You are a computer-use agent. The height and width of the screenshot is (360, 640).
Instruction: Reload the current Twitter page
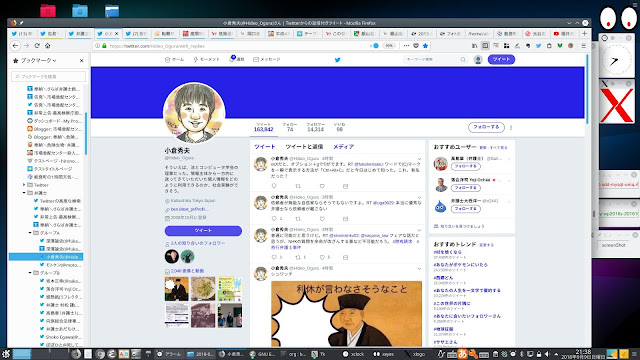[37, 46]
